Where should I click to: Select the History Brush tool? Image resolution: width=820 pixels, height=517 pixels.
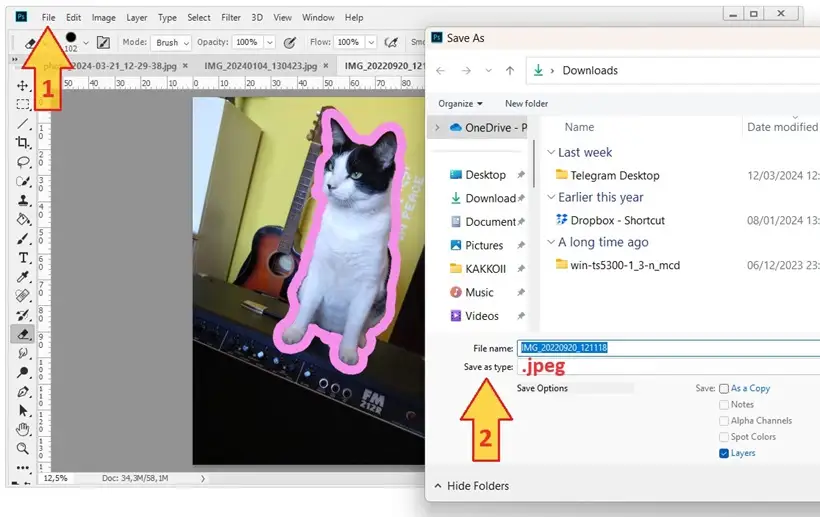point(22,315)
